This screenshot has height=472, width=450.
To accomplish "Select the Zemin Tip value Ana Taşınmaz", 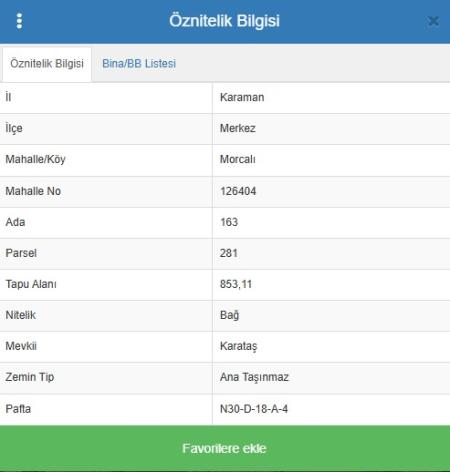I will coord(254,377).
